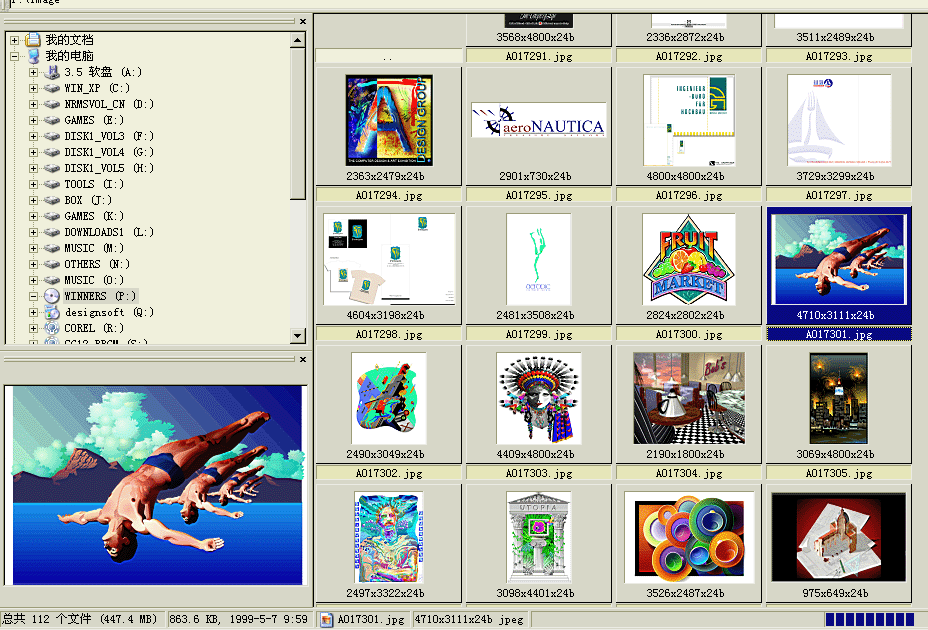928x630 pixels.
Task: Click the tree scrollbar down arrow
Action: tap(298, 336)
